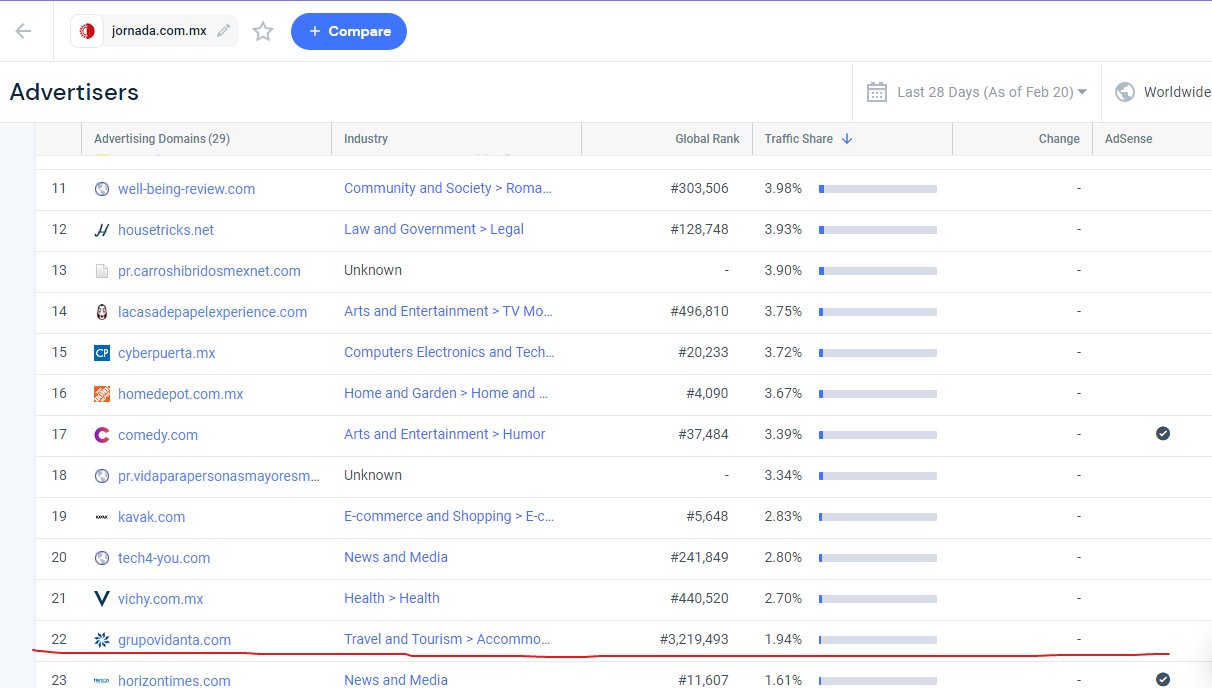Click E-commerce and Shopping industry link

click(x=449, y=516)
